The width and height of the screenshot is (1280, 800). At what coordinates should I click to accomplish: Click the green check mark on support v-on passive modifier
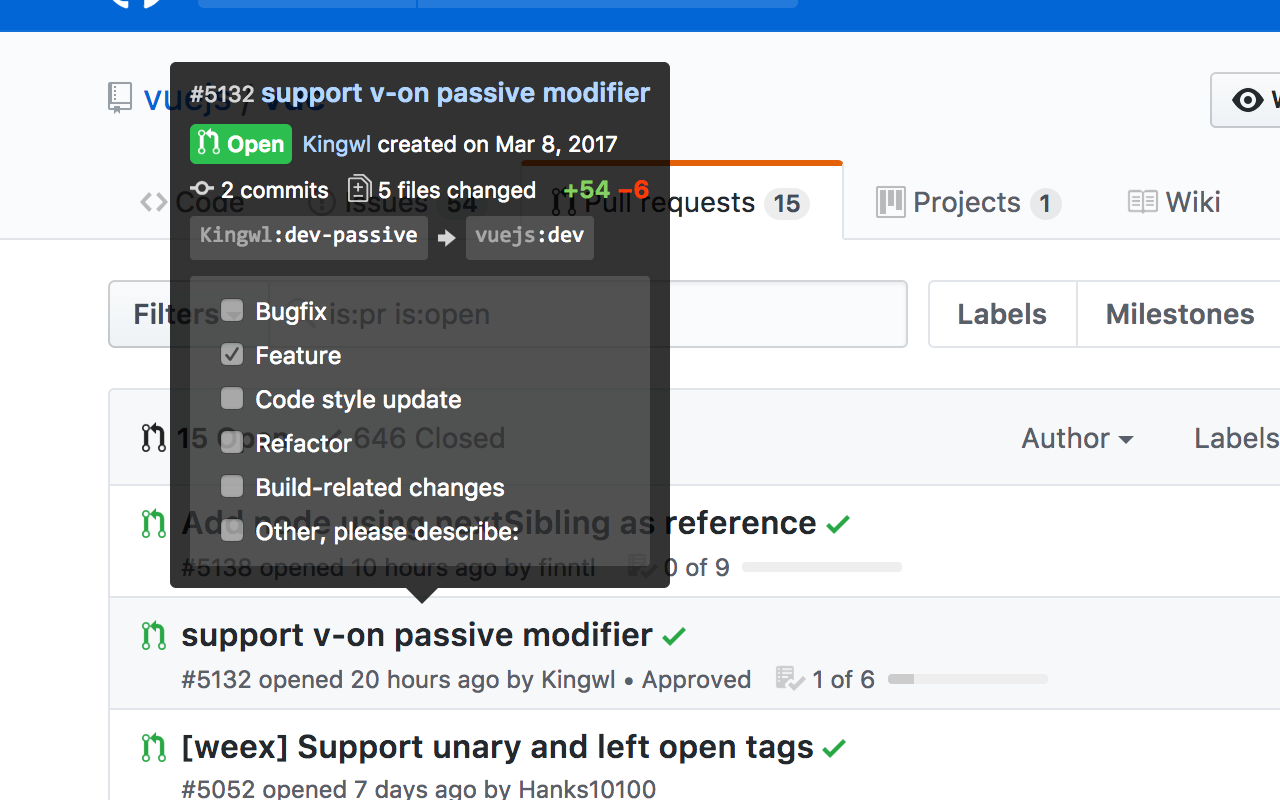click(x=674, y=634)
